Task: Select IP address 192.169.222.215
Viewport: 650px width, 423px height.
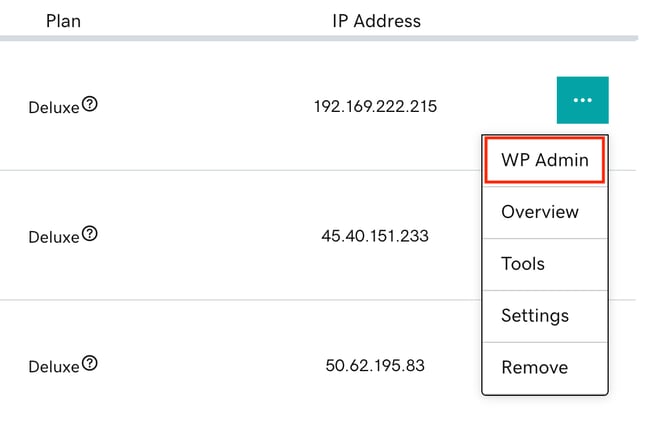Action: (375, 105)
